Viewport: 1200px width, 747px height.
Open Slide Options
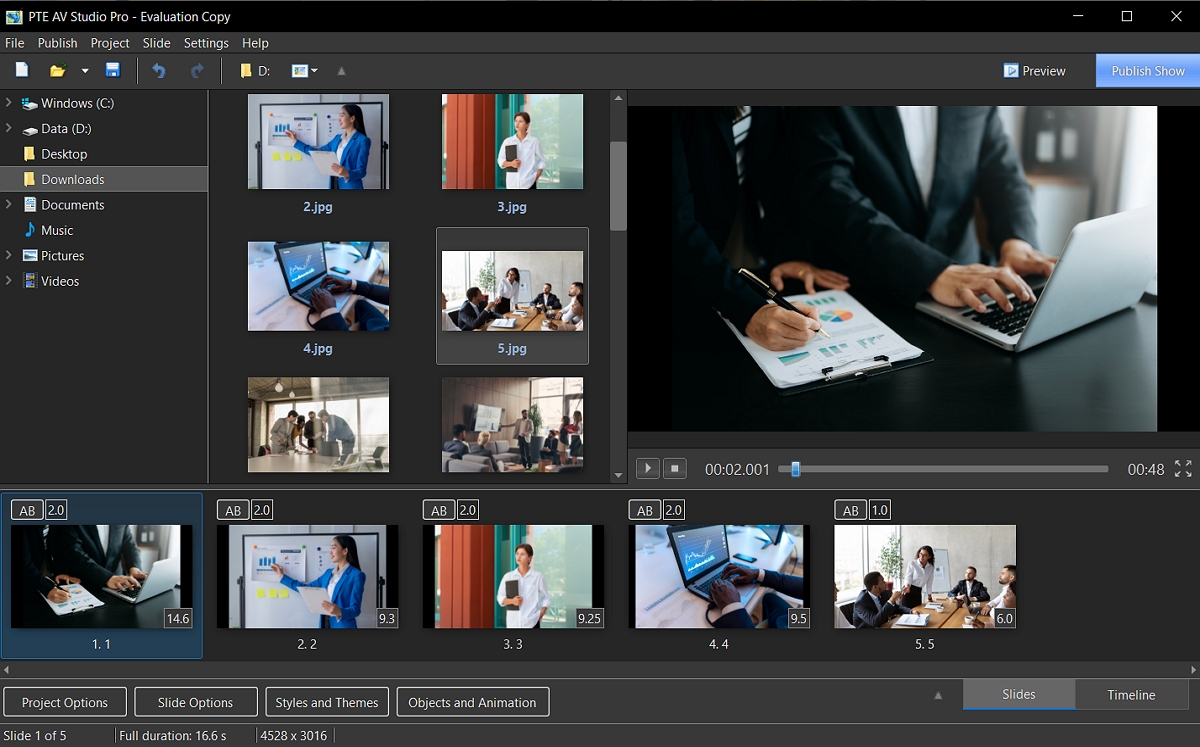click(196, 702)
